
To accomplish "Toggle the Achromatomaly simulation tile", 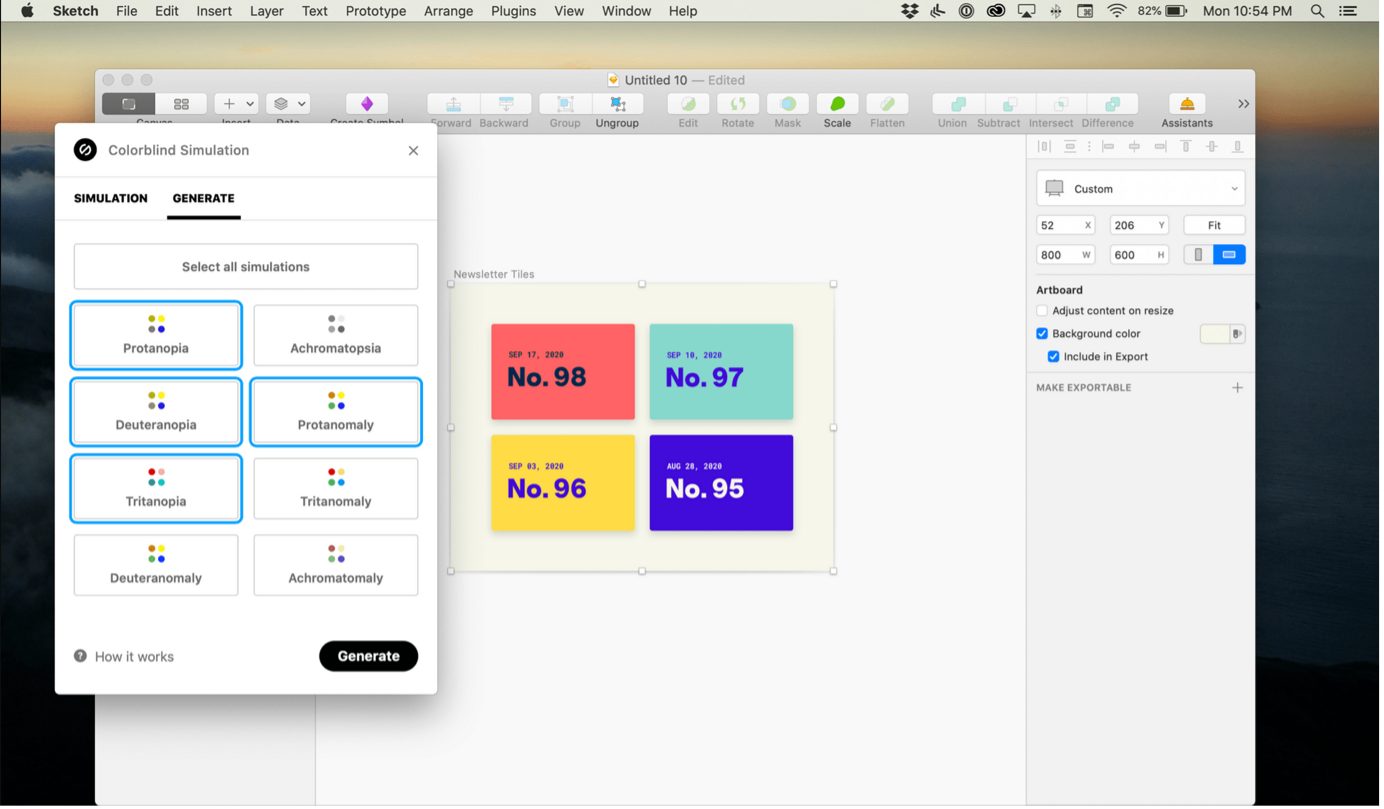I will click(x=337, y=567).
